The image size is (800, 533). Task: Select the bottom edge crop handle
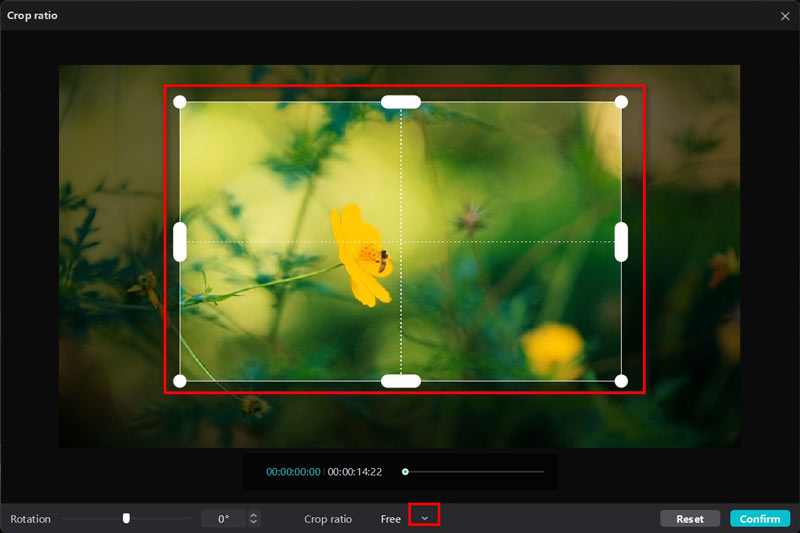(401, 381)
